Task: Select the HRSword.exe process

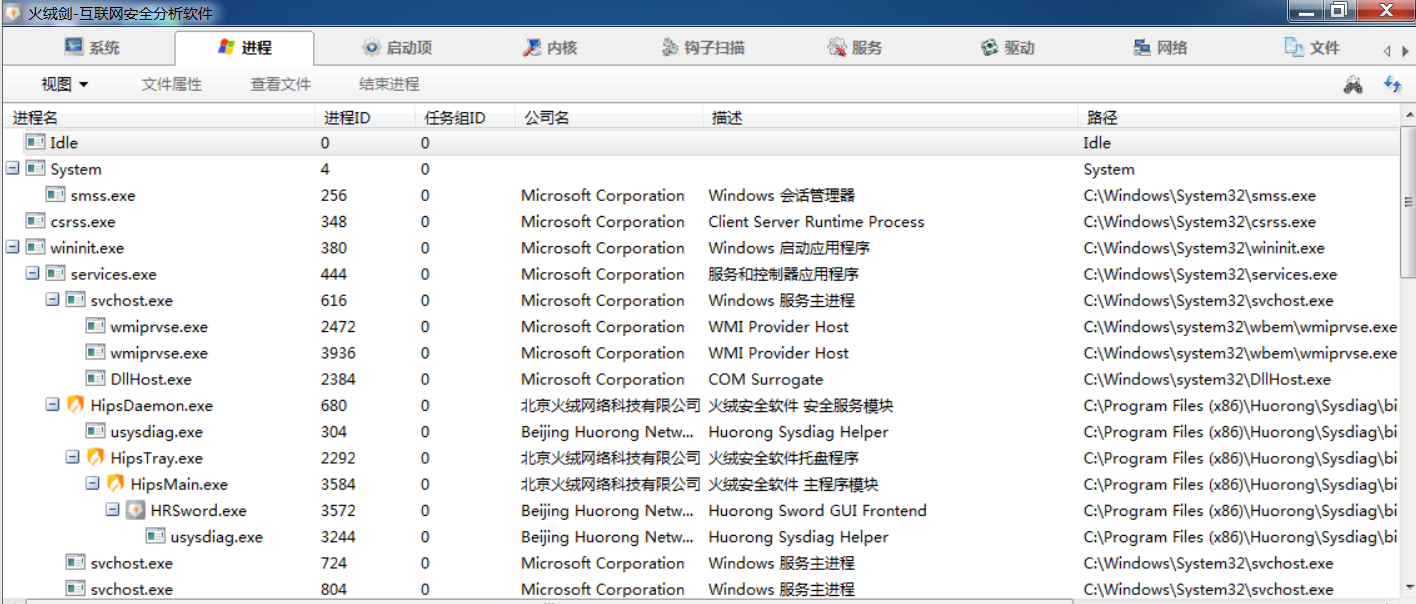Action: click(701, 510)
